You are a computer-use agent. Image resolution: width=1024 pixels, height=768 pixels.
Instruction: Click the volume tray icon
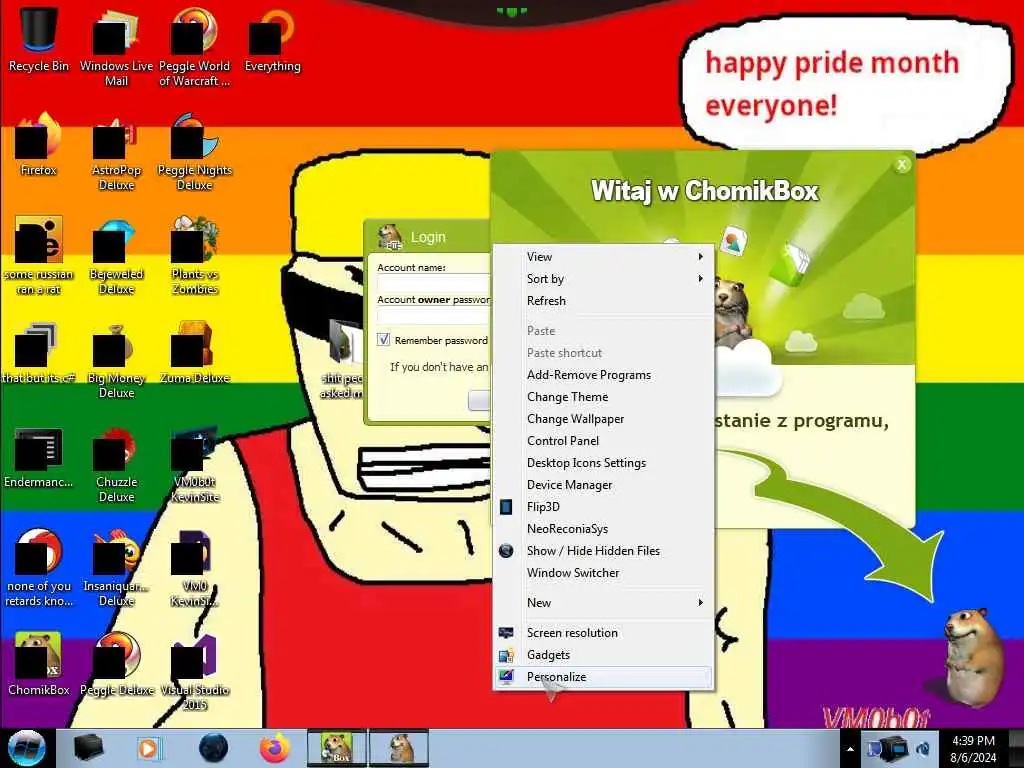(x=923, y=749)
